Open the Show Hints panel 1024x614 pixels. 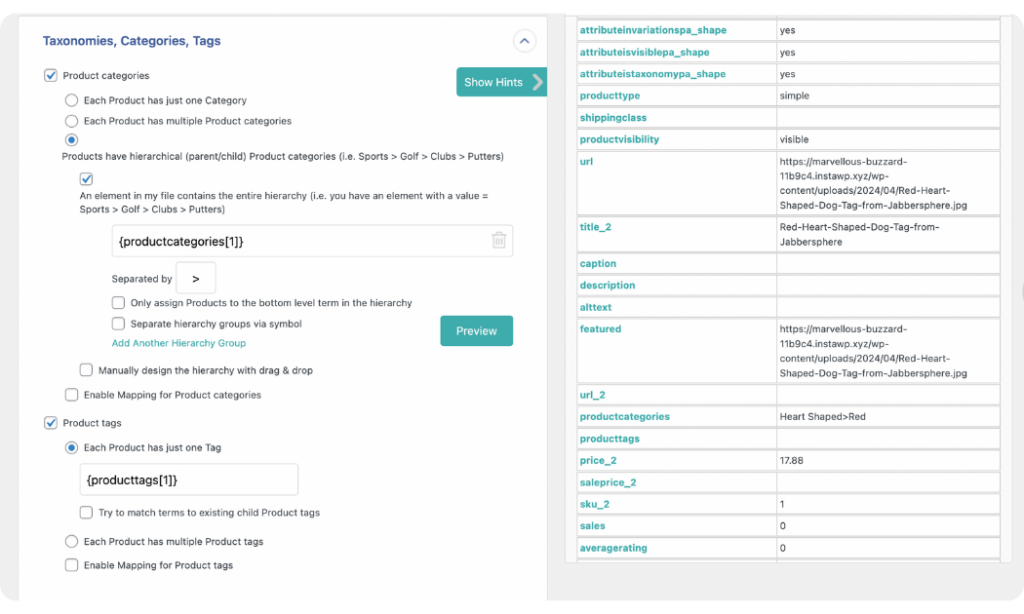(x=501, y=82)
